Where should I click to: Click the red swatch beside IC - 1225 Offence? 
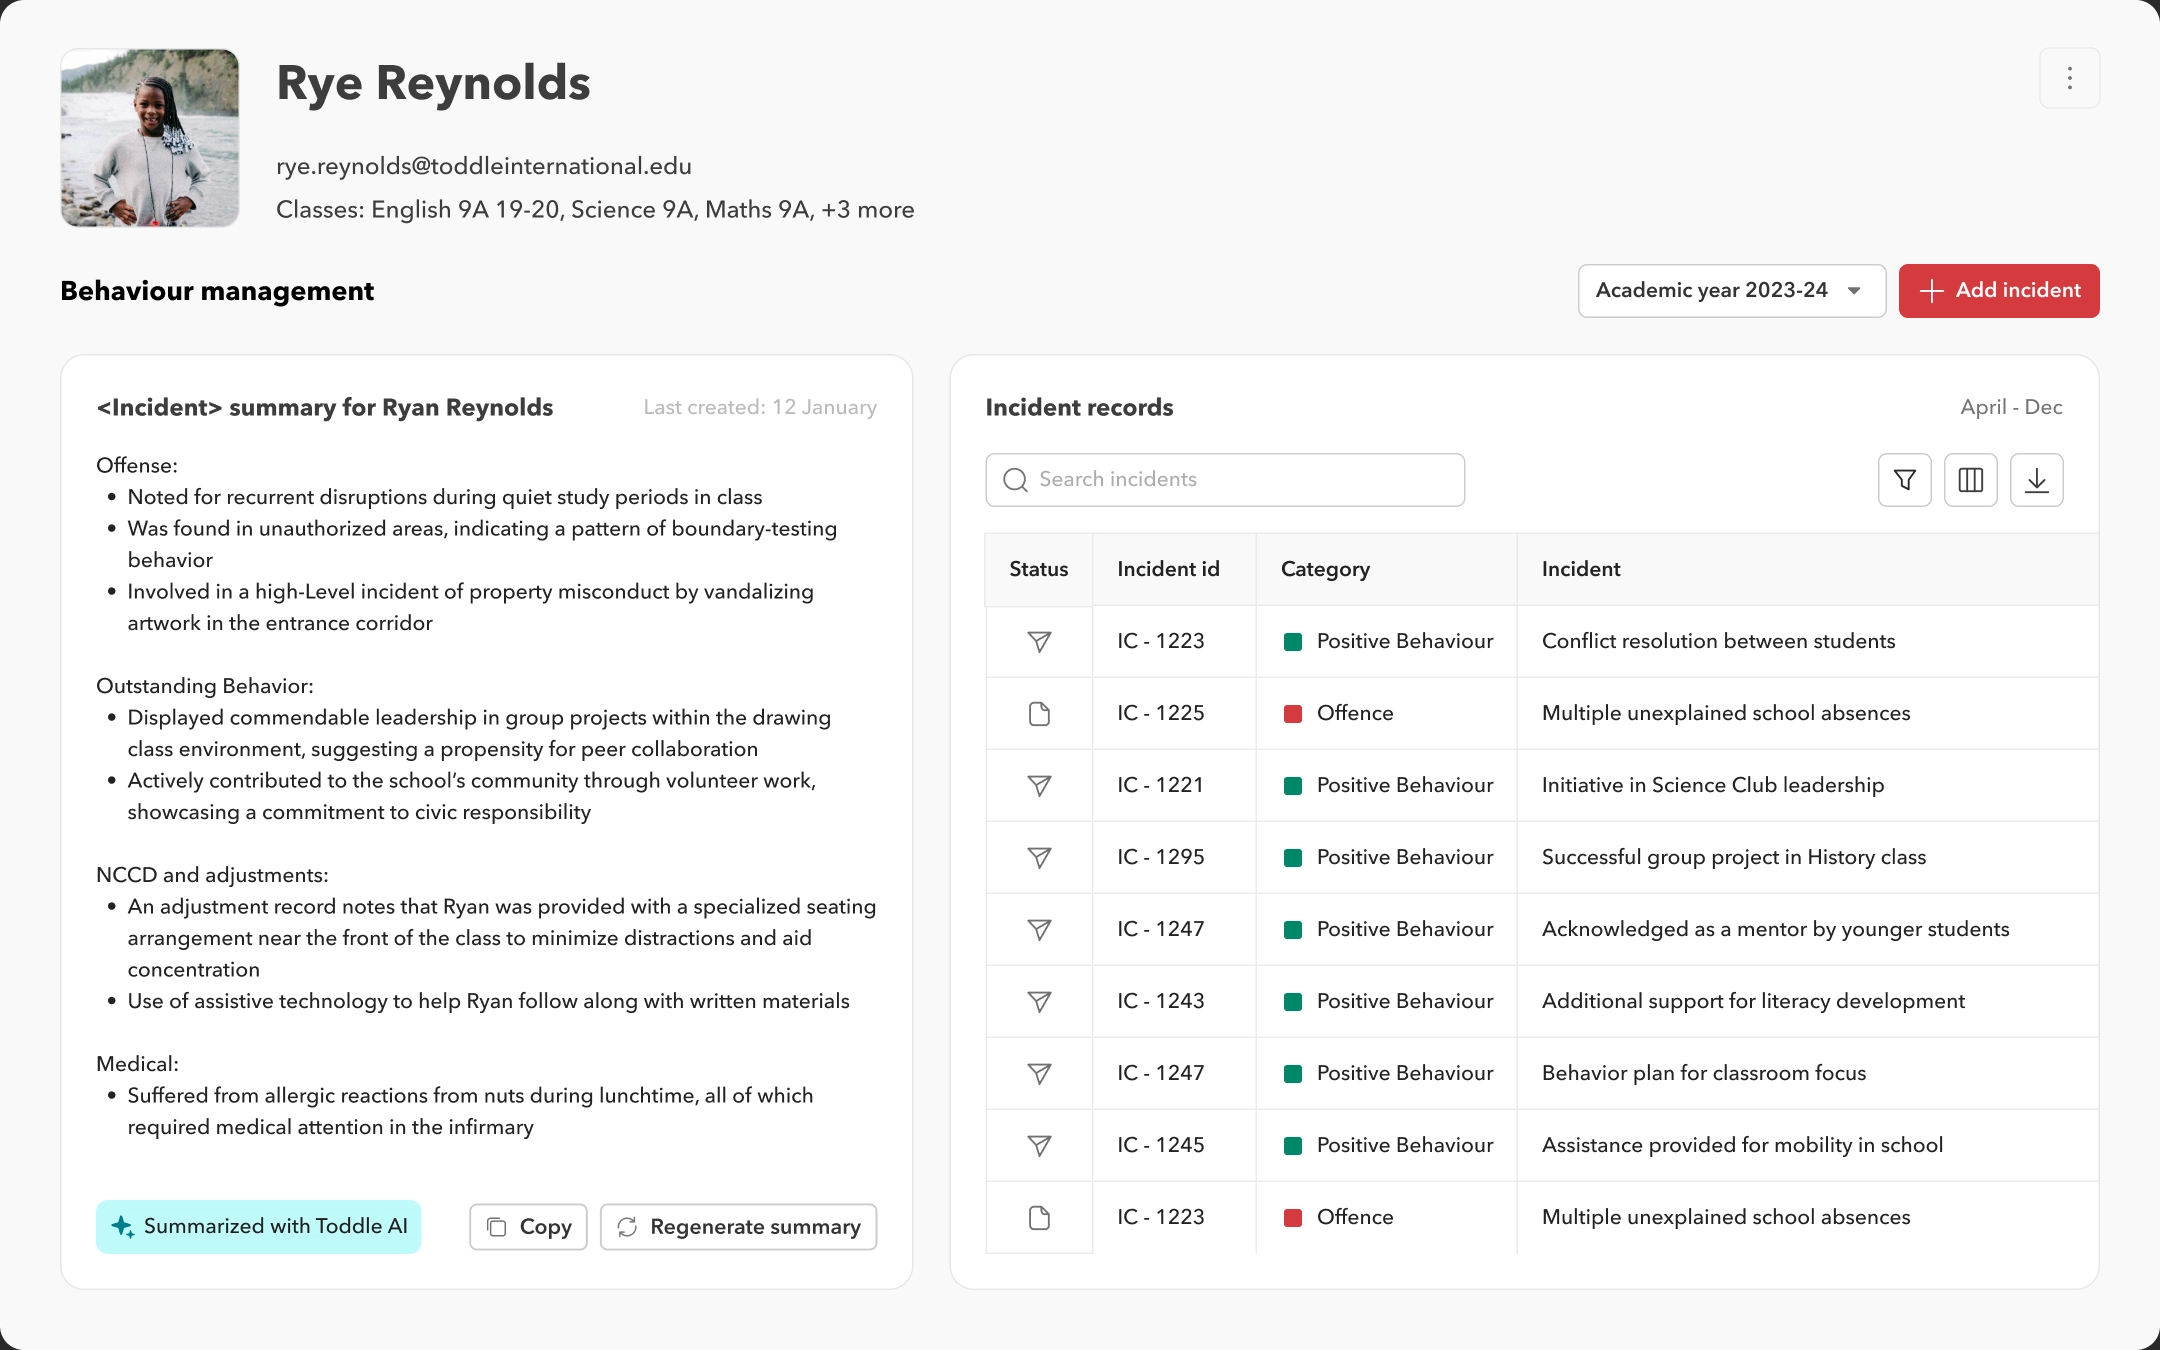pos(1293,714)
